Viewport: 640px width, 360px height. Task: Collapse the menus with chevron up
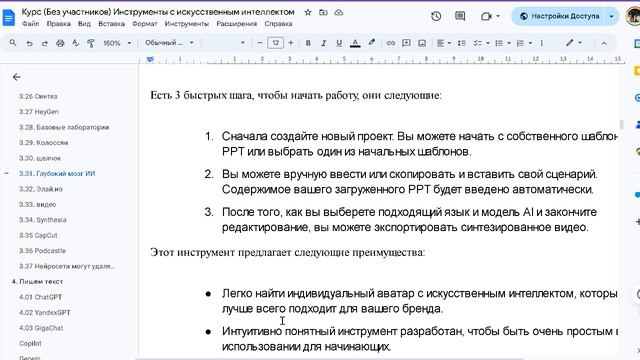[604, 43]
